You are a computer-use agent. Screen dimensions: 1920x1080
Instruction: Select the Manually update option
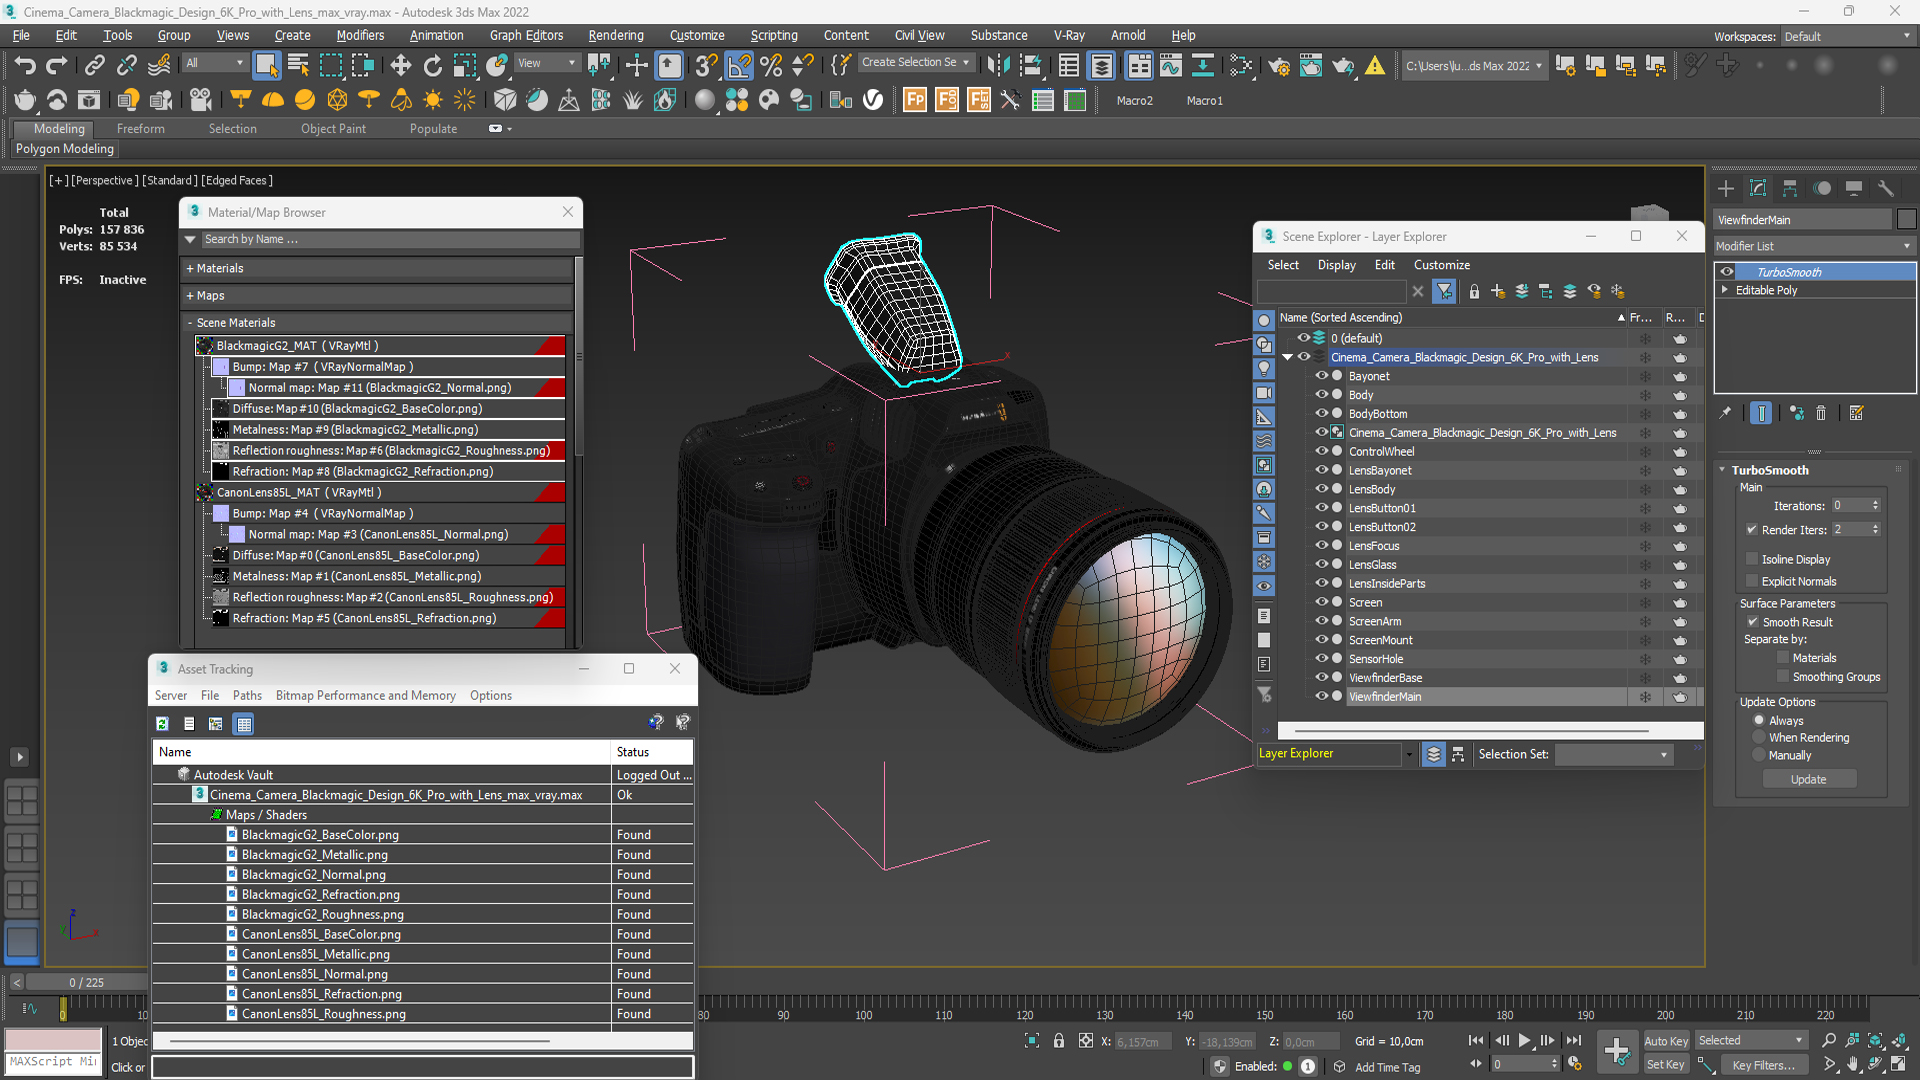pos(1759,756)
